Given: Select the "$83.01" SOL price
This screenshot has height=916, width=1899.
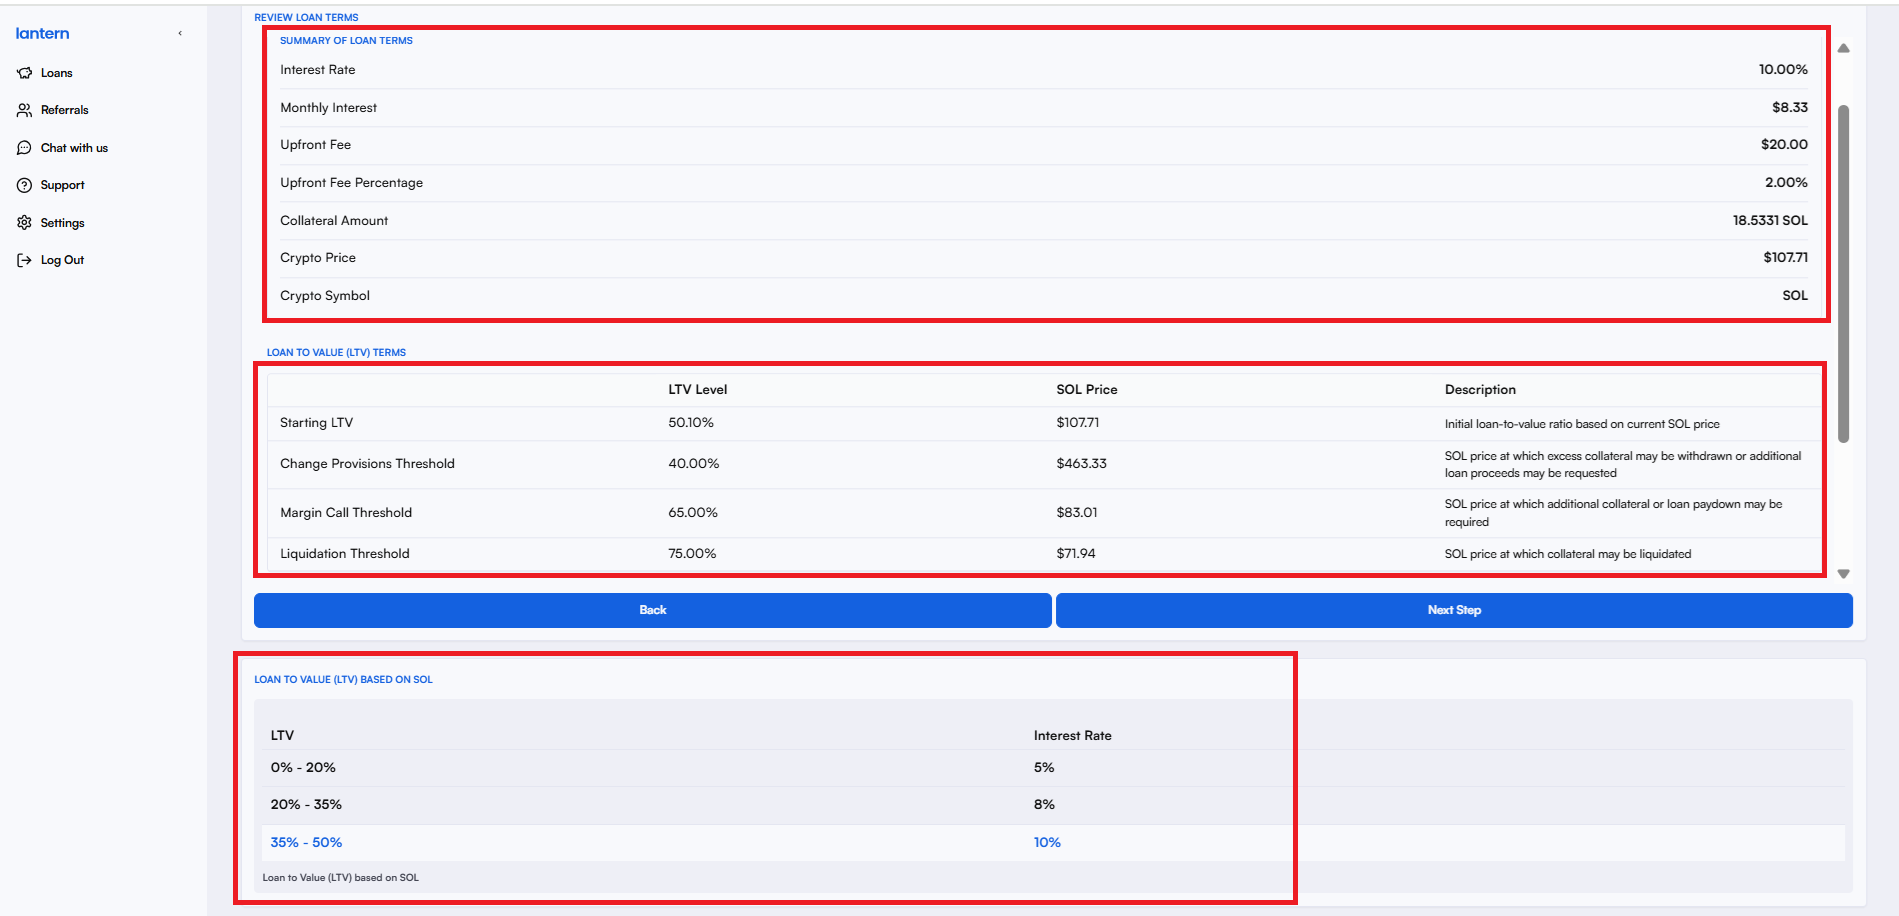Looking at the screenshot, I should [x=1077, y=513].
